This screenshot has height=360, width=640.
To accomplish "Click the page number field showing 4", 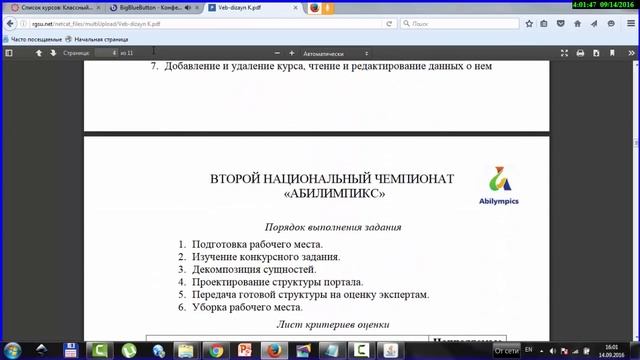I will [106, 53].
